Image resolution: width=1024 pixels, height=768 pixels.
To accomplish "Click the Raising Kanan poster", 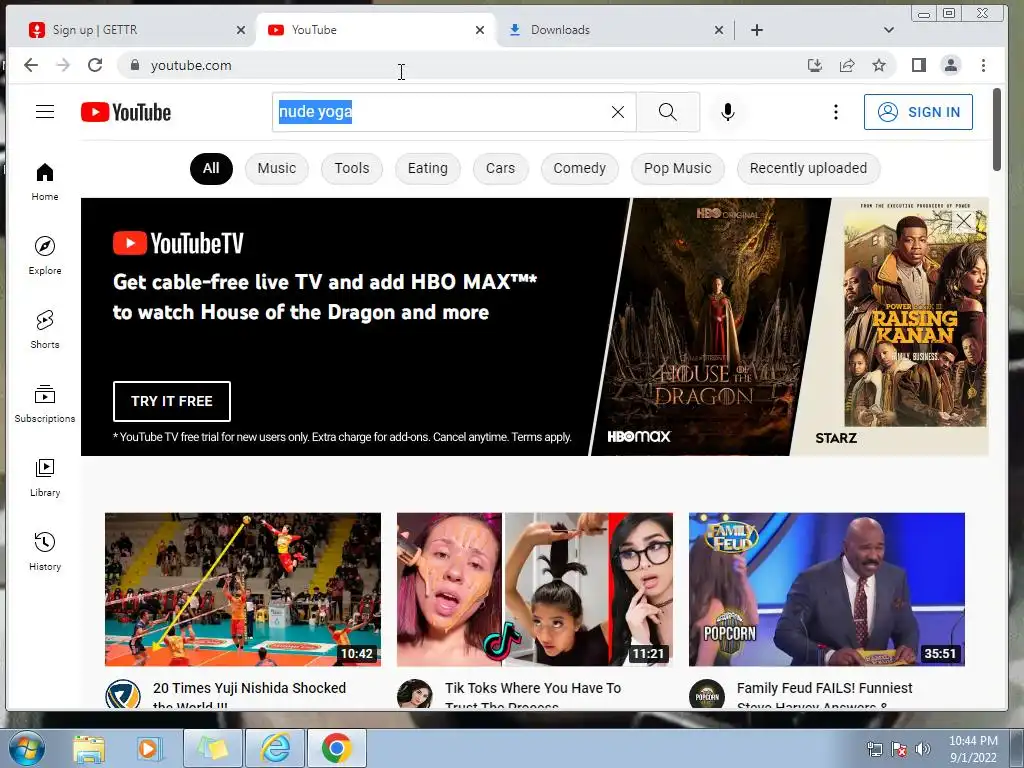I will pos(914,320).
